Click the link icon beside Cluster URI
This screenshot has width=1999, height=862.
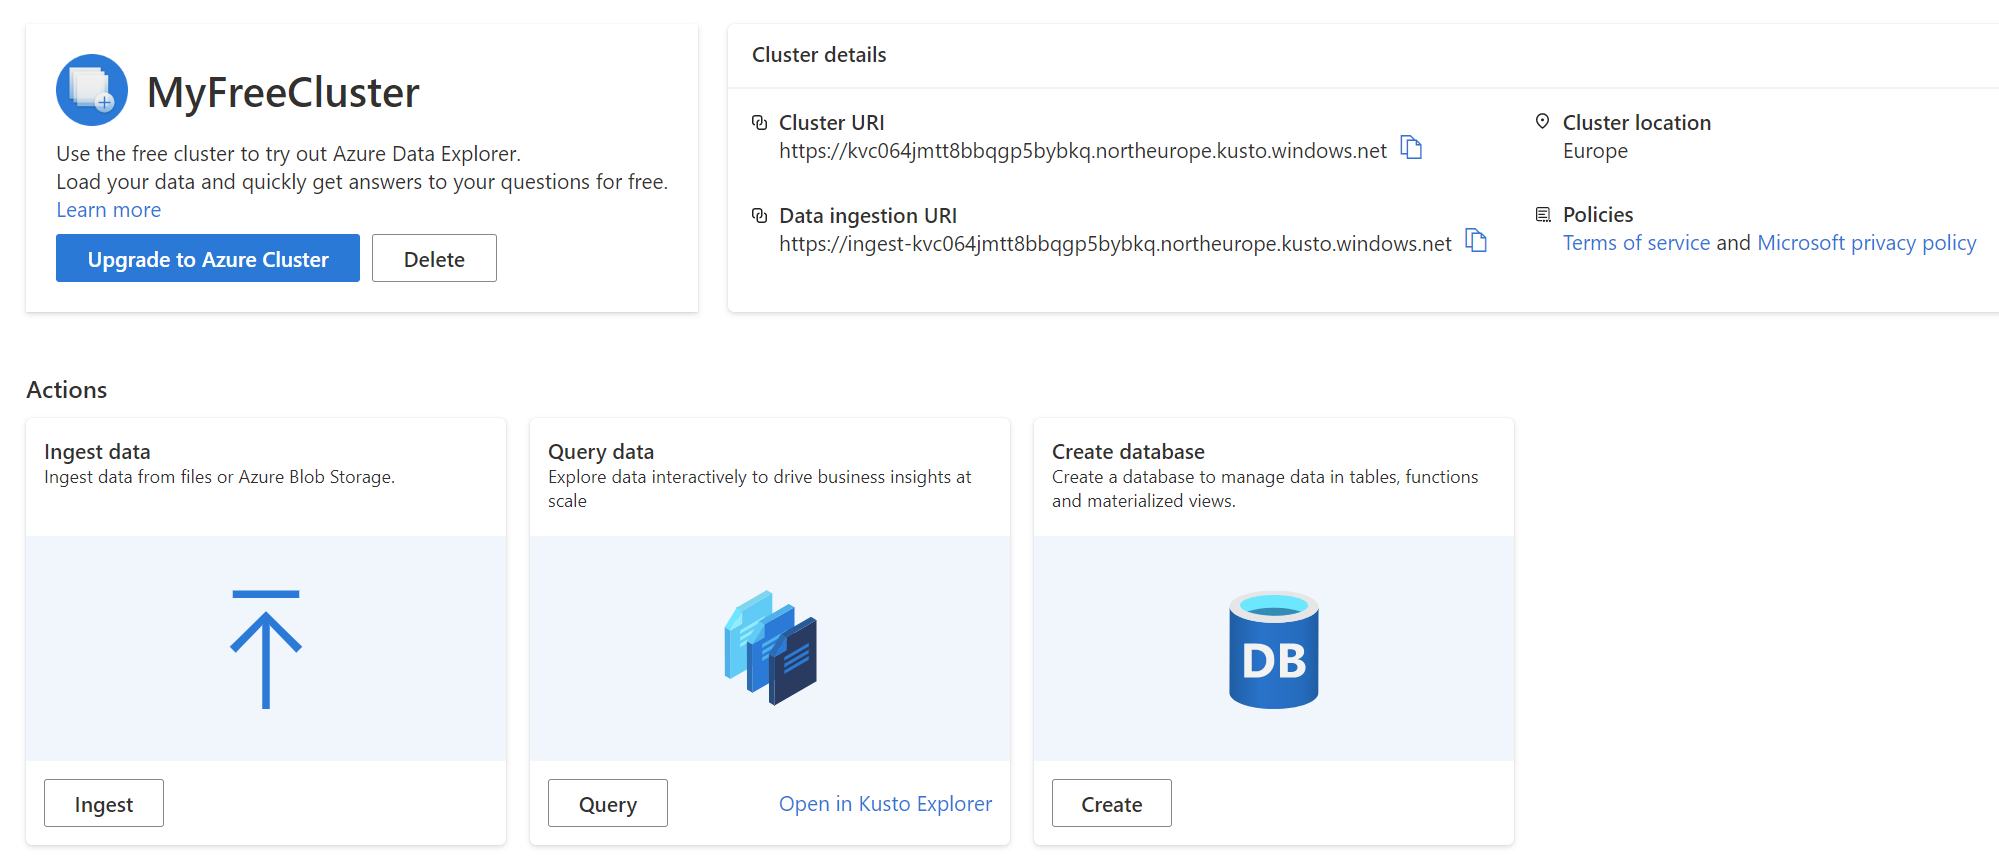(760, 123)
